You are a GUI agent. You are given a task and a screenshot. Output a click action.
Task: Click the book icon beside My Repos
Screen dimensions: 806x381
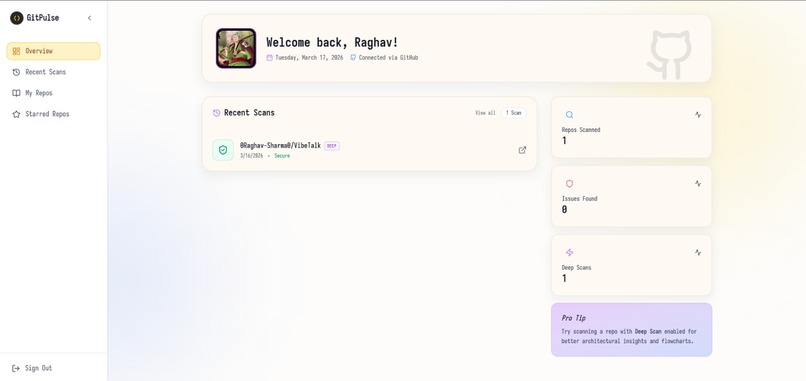[x=16, y=93]
